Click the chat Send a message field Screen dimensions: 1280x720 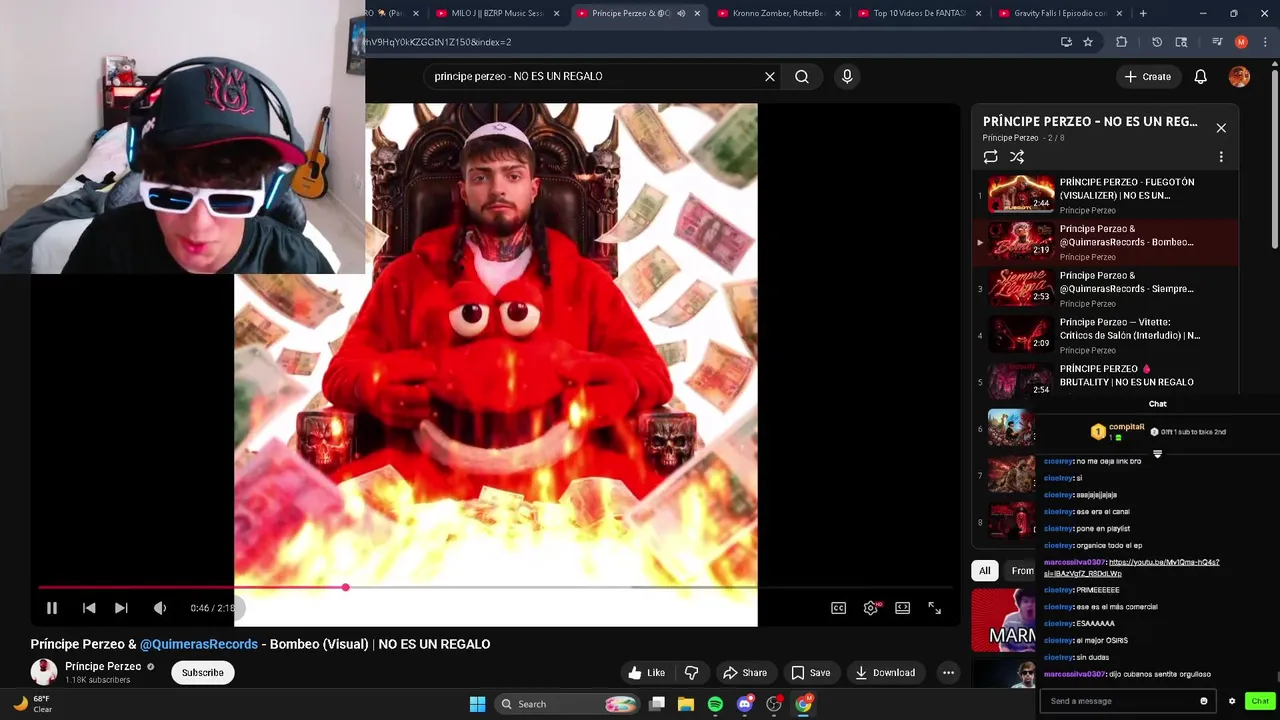1118,701
